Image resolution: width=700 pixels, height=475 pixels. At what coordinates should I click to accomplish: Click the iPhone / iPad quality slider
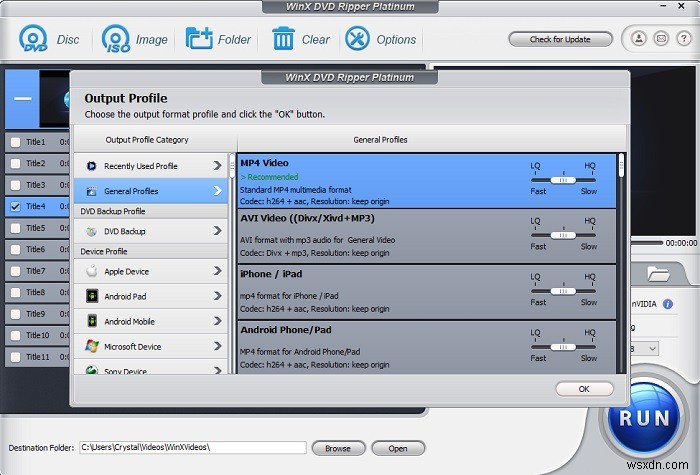(563, 291)
